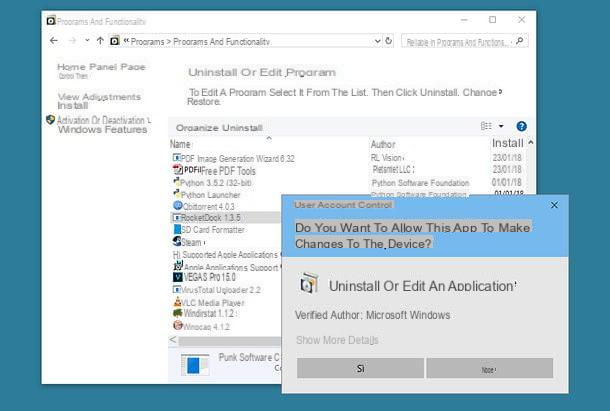Click Uninstall in the toolbar
This screenshot has height=411, width=610.
(x=241, y=128)
